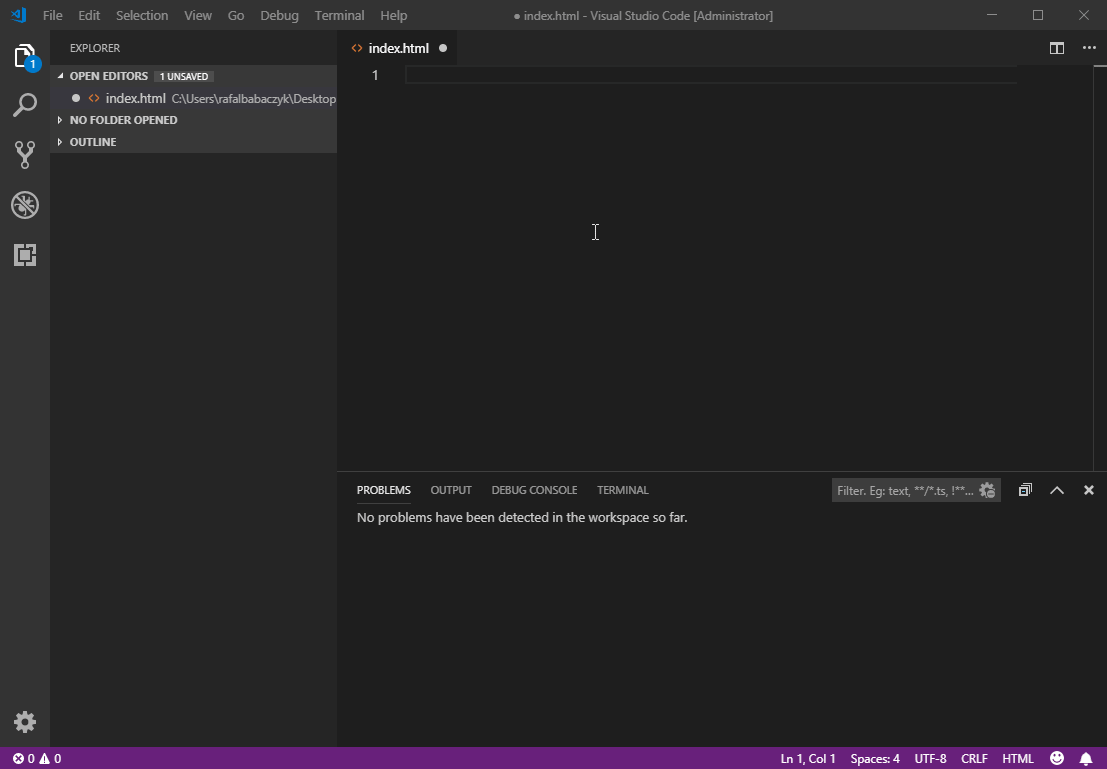Open the Debug view icon
Image resolution: width=1107 pixels, height=769 pixels.
25,205
